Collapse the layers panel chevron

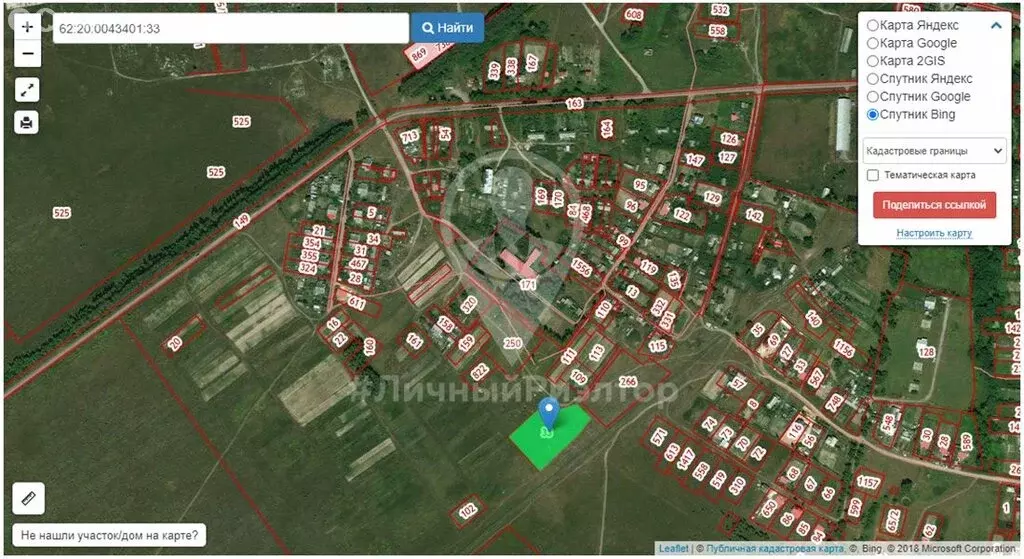(x=996, y=26)
